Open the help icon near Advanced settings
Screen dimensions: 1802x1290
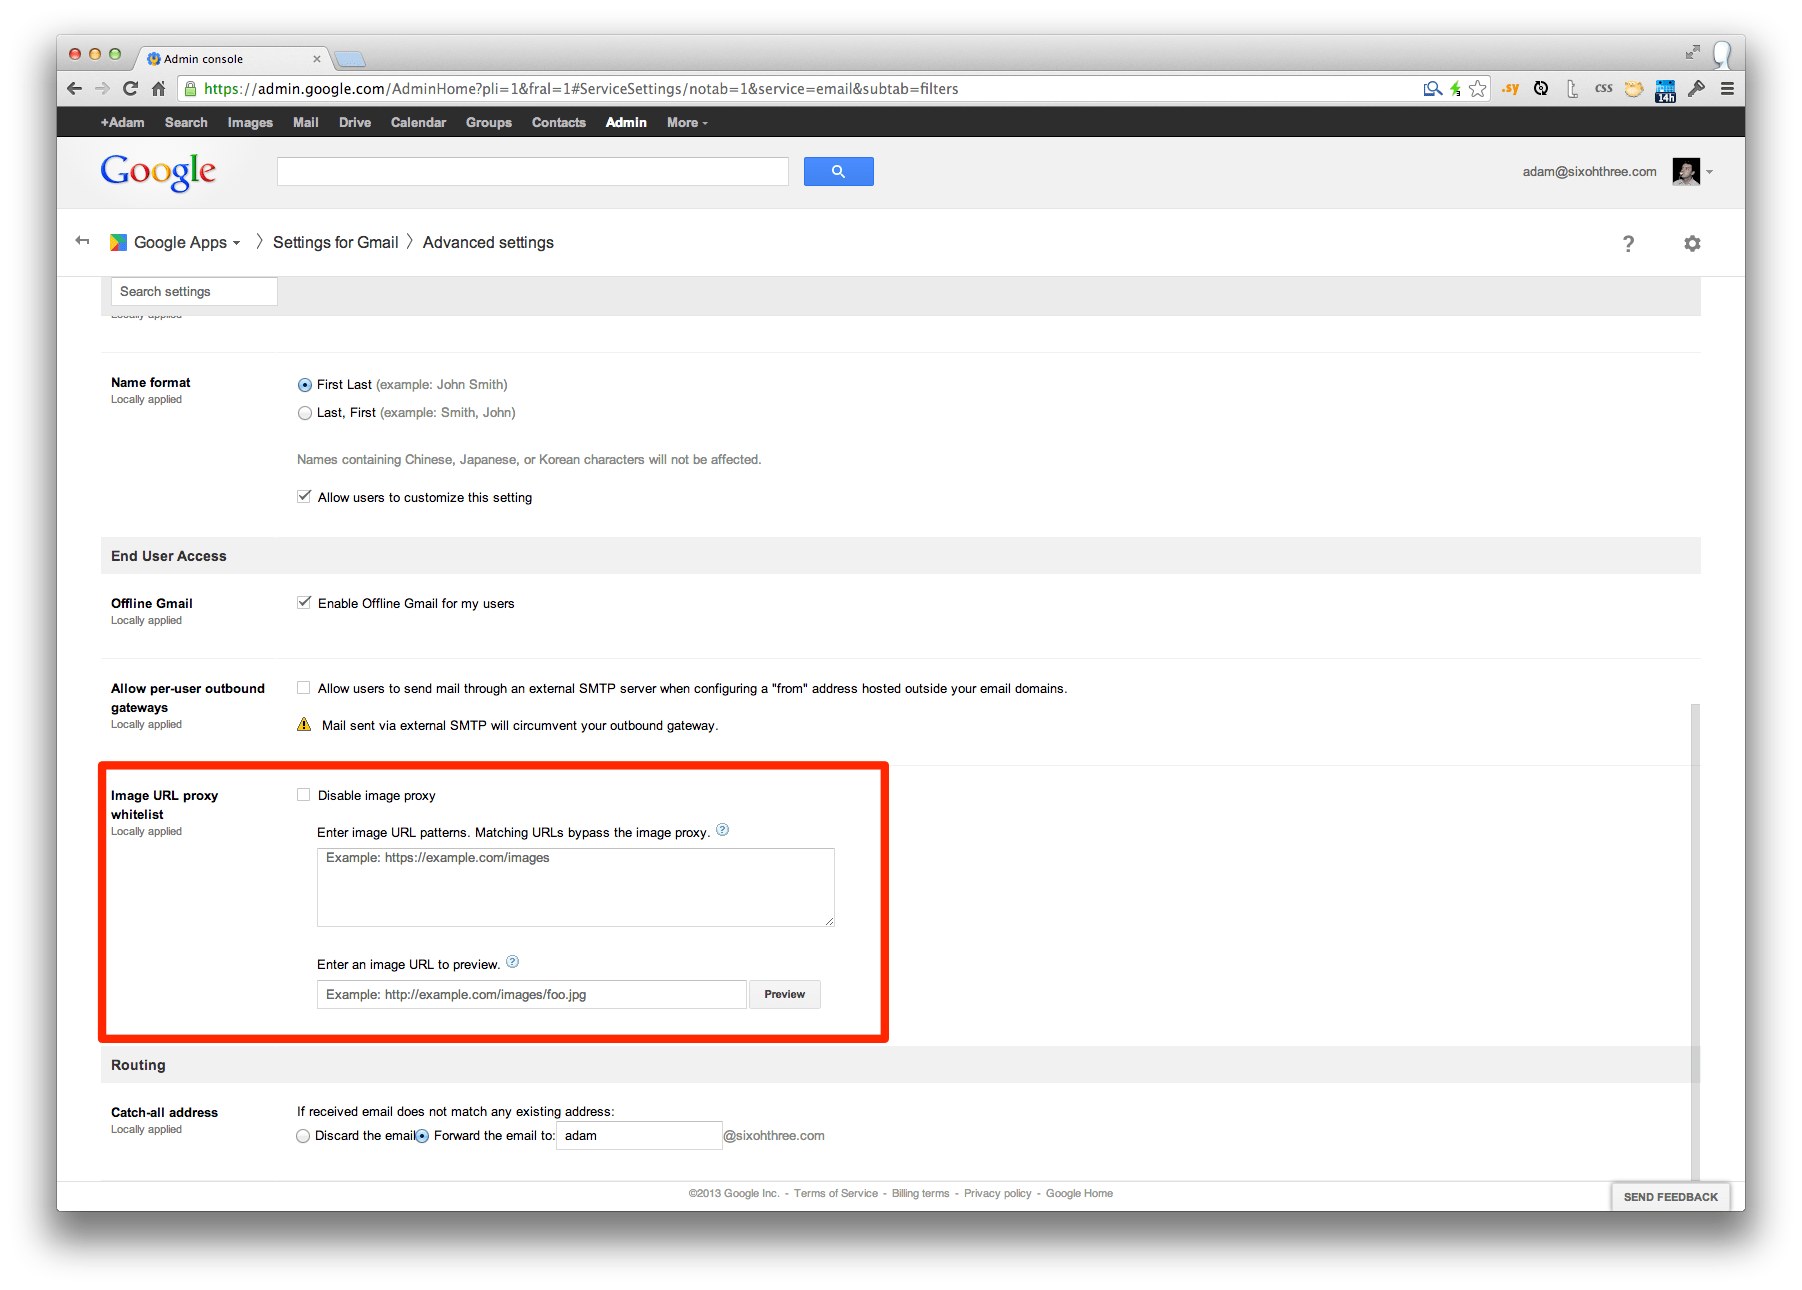coord(1628,243)
